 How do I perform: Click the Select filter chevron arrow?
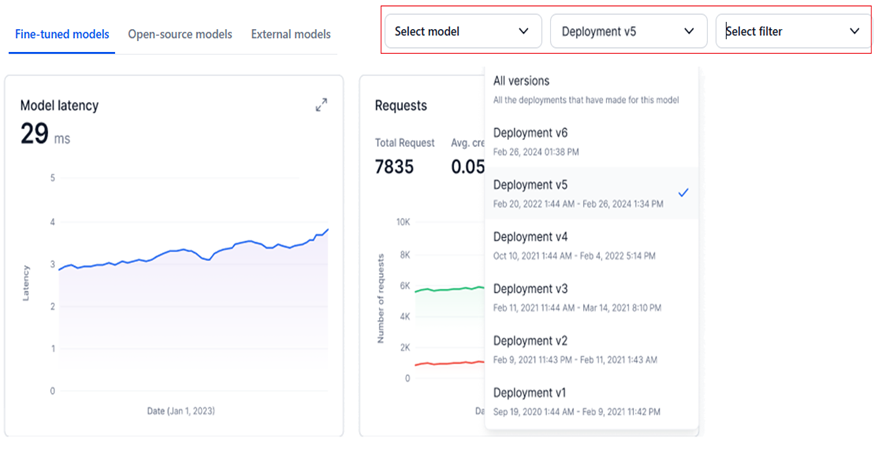(854, 32)
